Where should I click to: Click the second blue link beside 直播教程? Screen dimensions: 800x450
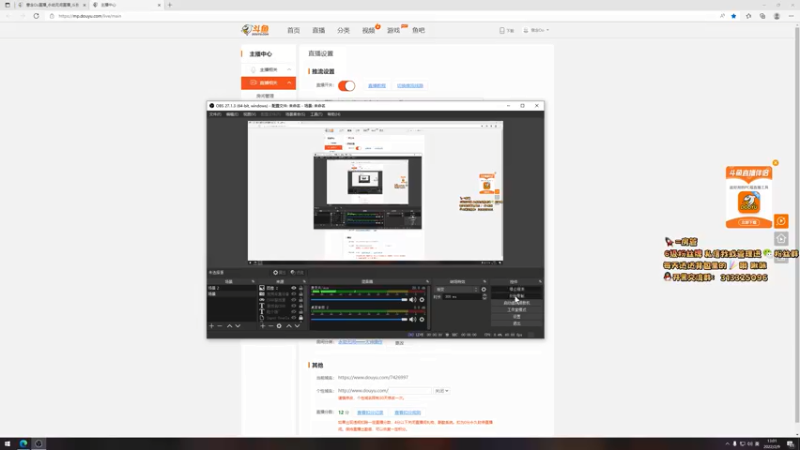tap(410, 86)
